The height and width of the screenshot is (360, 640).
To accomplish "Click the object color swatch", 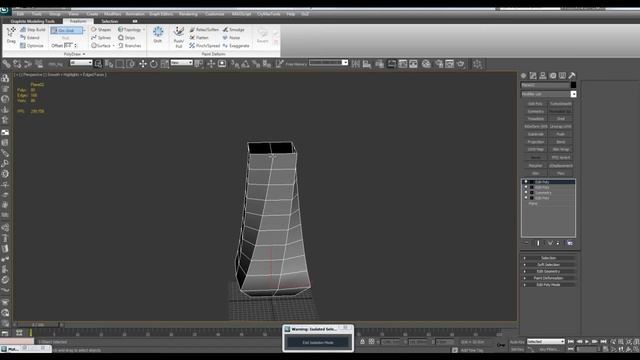I will 573,85.
